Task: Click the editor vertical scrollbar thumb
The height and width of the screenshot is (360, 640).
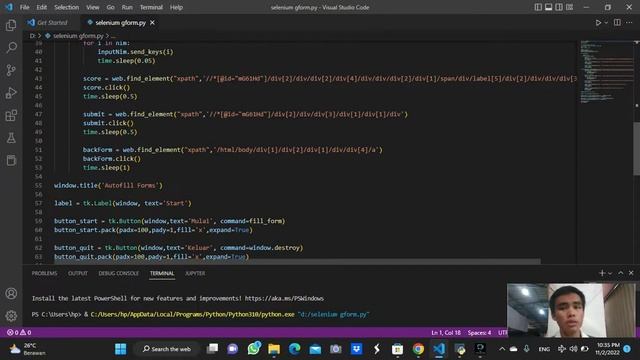Action: click(x=636, y=149)
